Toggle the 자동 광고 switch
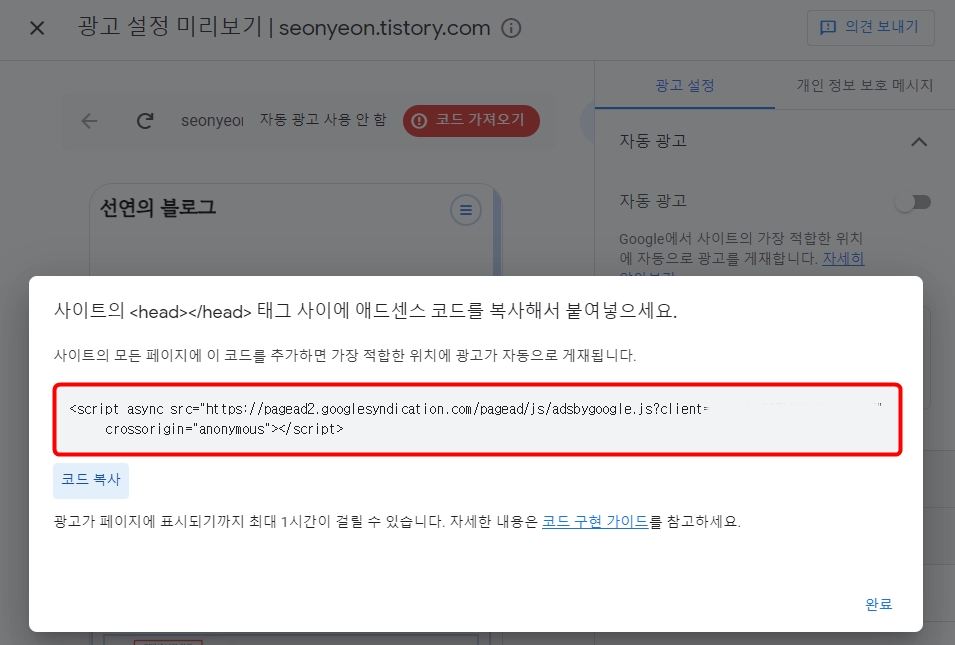 (914, 202)
